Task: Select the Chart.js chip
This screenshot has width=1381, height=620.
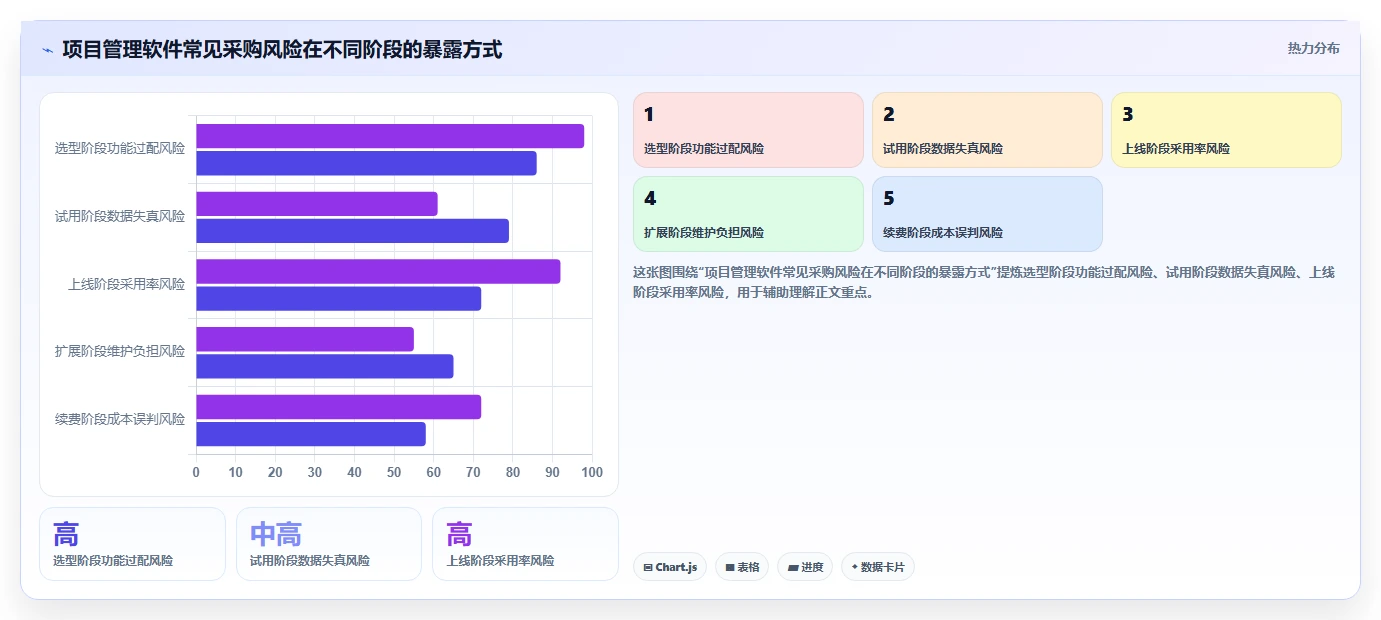Action: 670,567
